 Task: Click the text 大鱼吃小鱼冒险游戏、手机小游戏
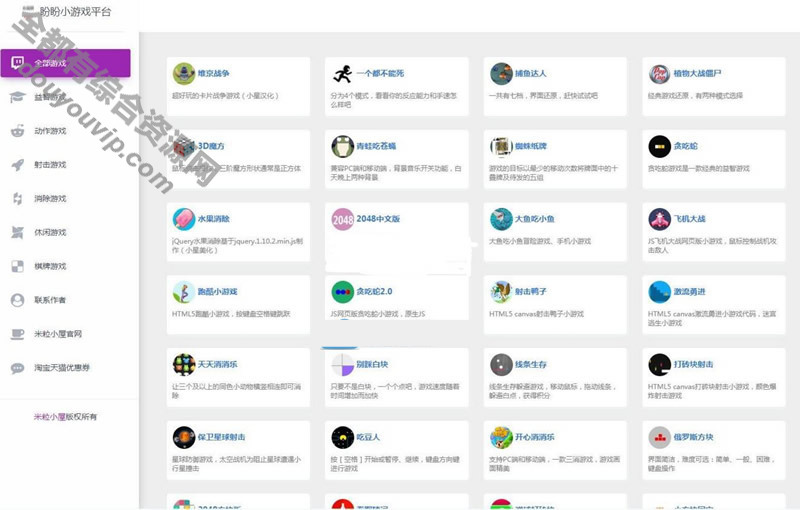click(x=540, y=241)
